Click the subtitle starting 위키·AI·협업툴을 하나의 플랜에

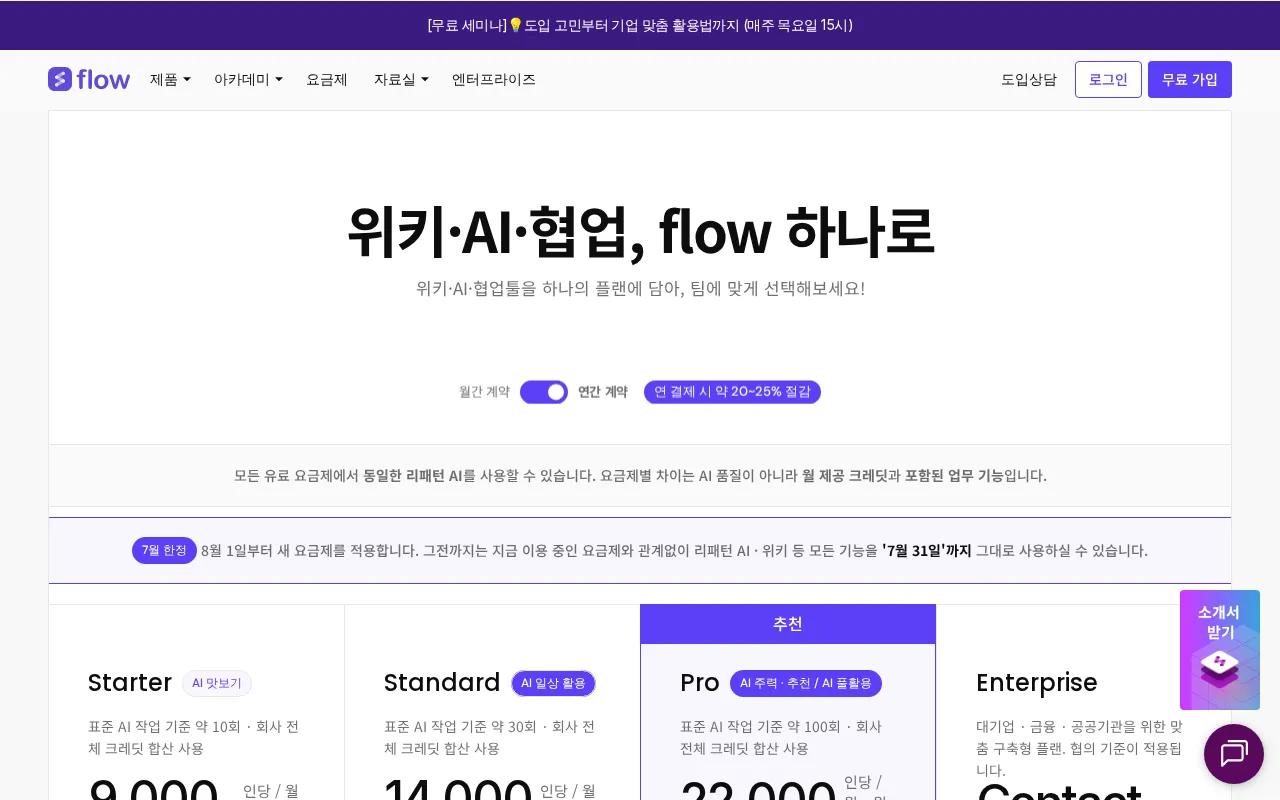point(640,288)
